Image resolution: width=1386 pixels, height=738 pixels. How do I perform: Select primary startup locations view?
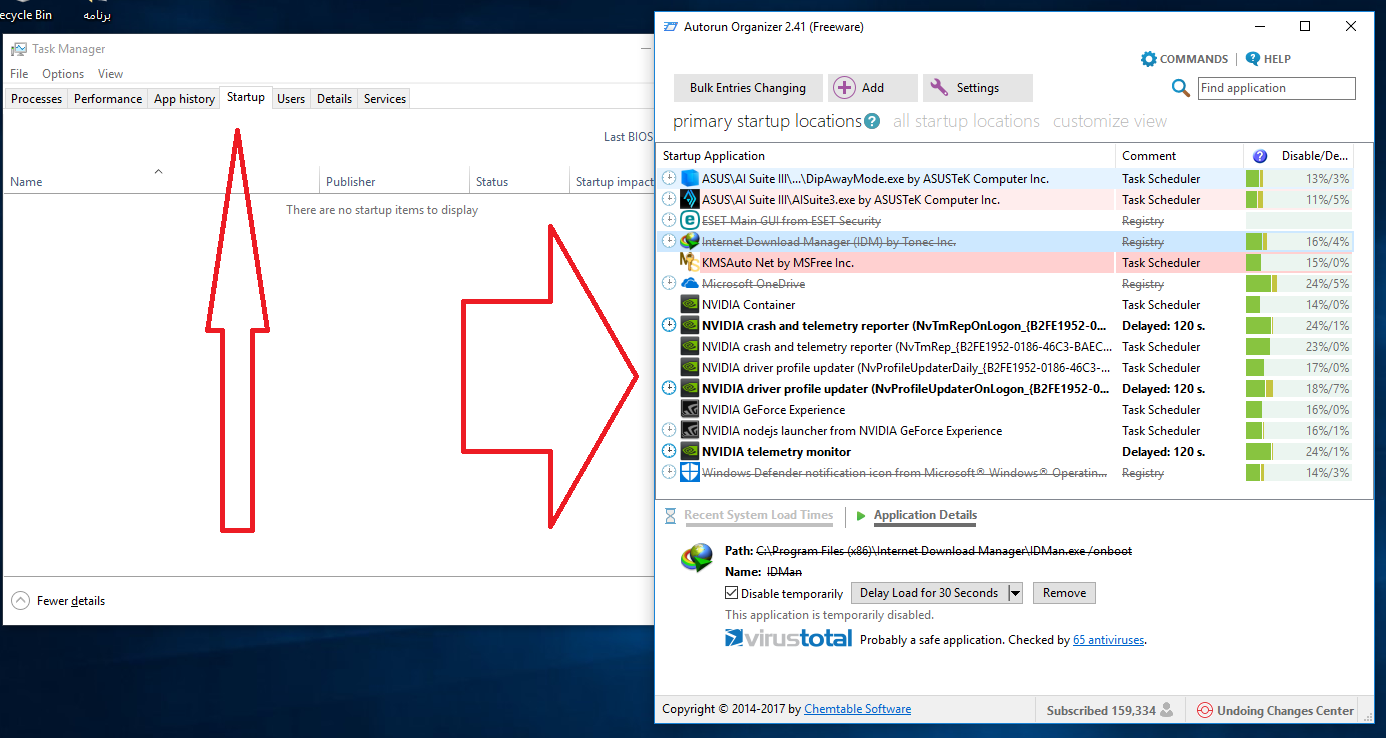point(767,121)
